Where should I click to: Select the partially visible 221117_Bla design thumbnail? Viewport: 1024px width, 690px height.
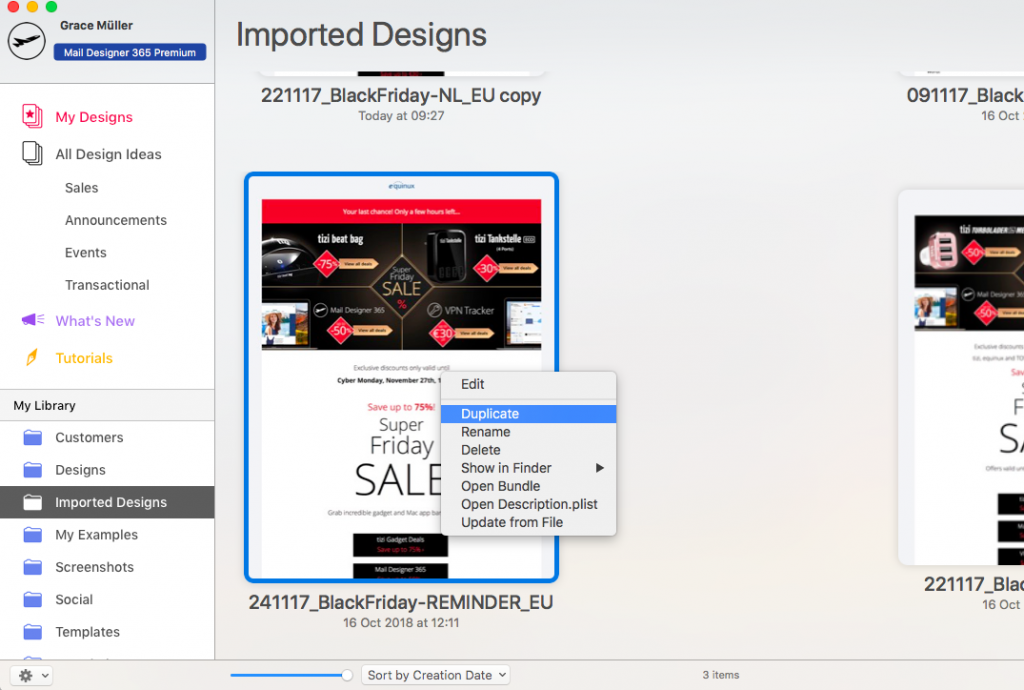click(x=961, y=377)
